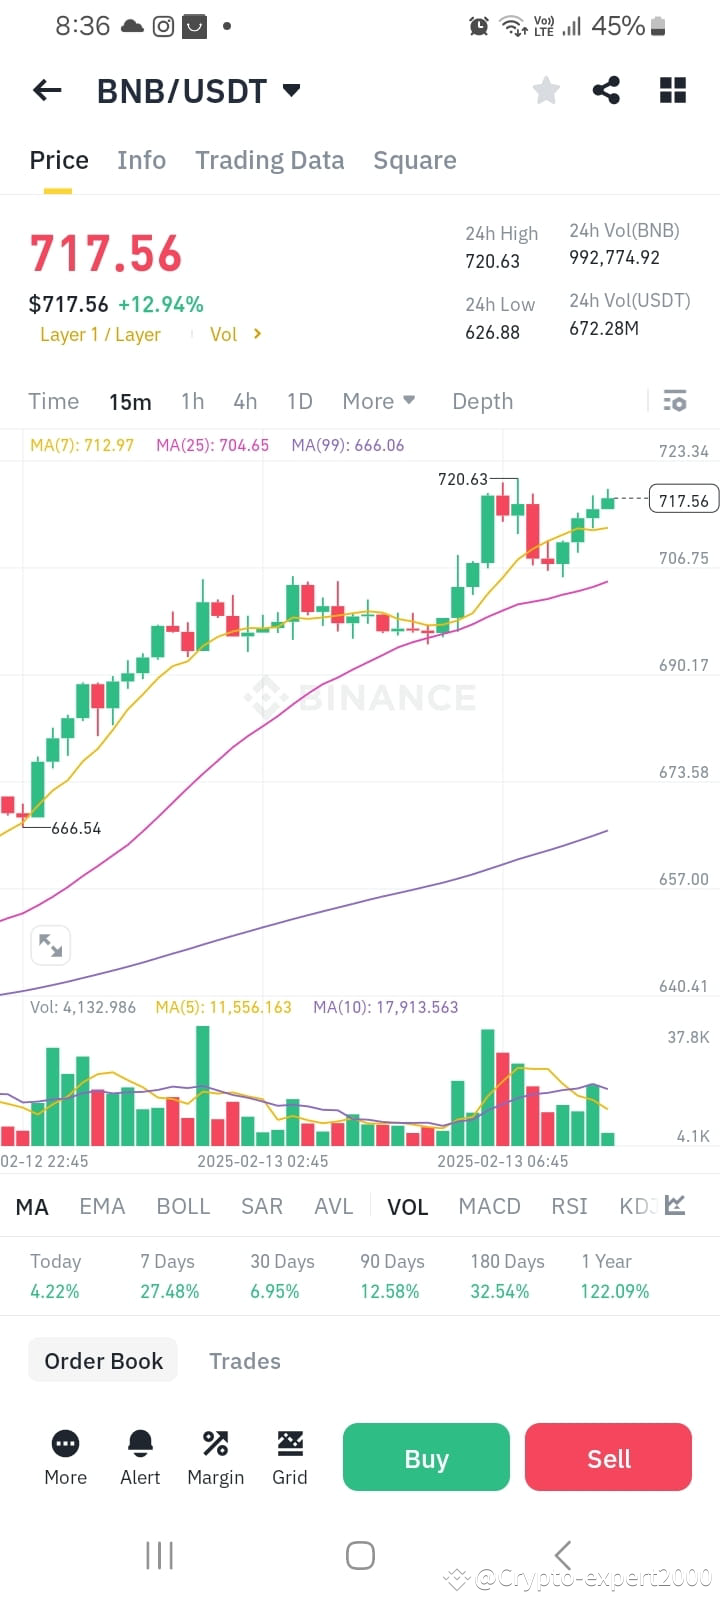Open the share icon
720x1600 pixels.
click(x=607, y=90)
